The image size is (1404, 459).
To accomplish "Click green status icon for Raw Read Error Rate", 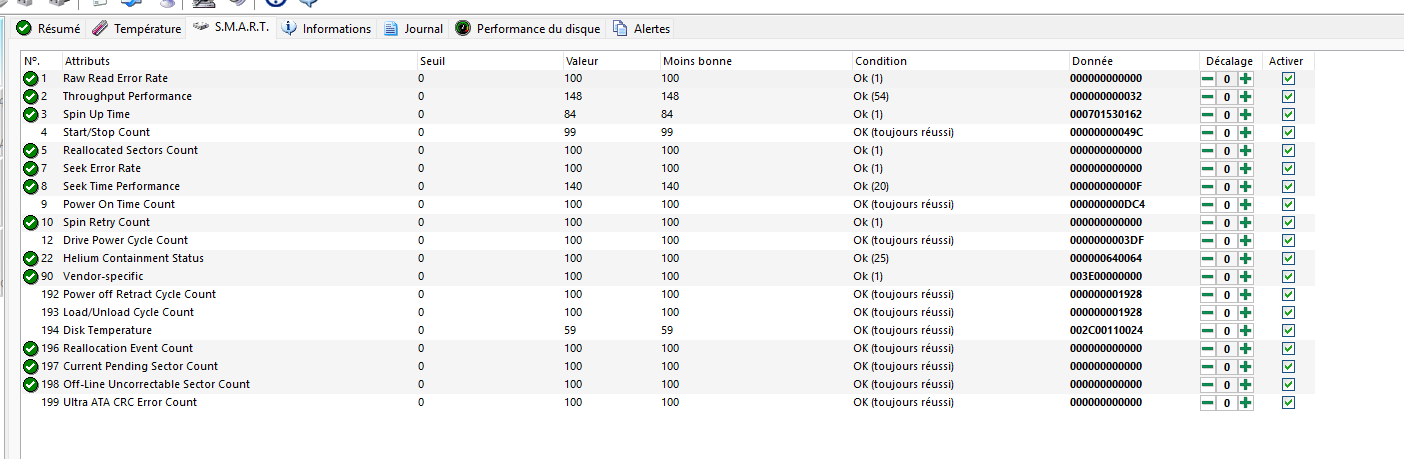I will coord(31,79).
